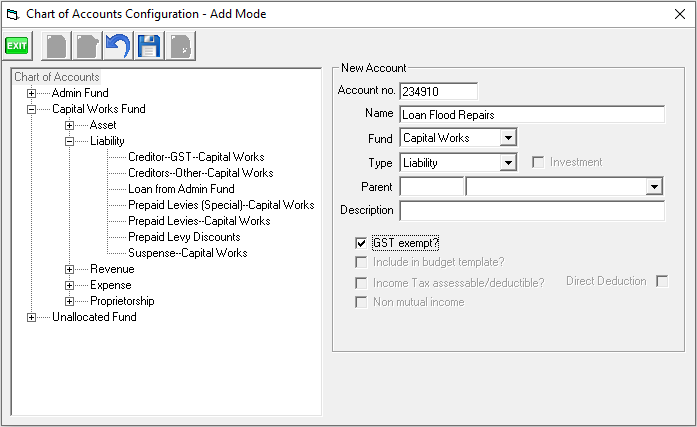The height and width of the screenshot is (427, 697).
Task: Click the greyed-out page icon right of save
Action: click(181, 46)
